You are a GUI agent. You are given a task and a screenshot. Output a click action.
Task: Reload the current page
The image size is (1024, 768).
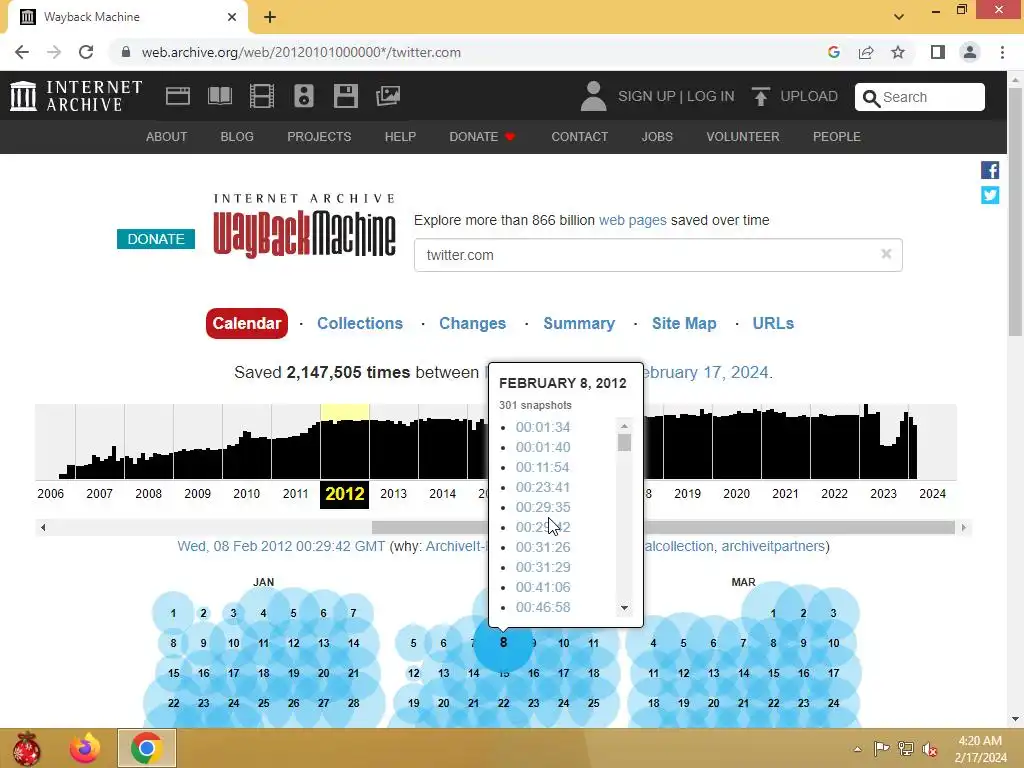(86, 52)
